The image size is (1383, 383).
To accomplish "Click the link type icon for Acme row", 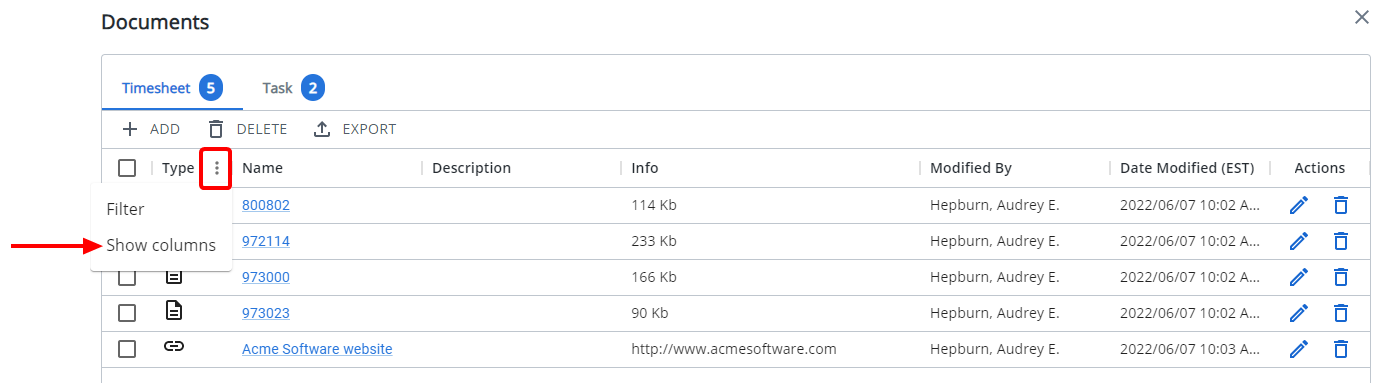I will [174, 347].
